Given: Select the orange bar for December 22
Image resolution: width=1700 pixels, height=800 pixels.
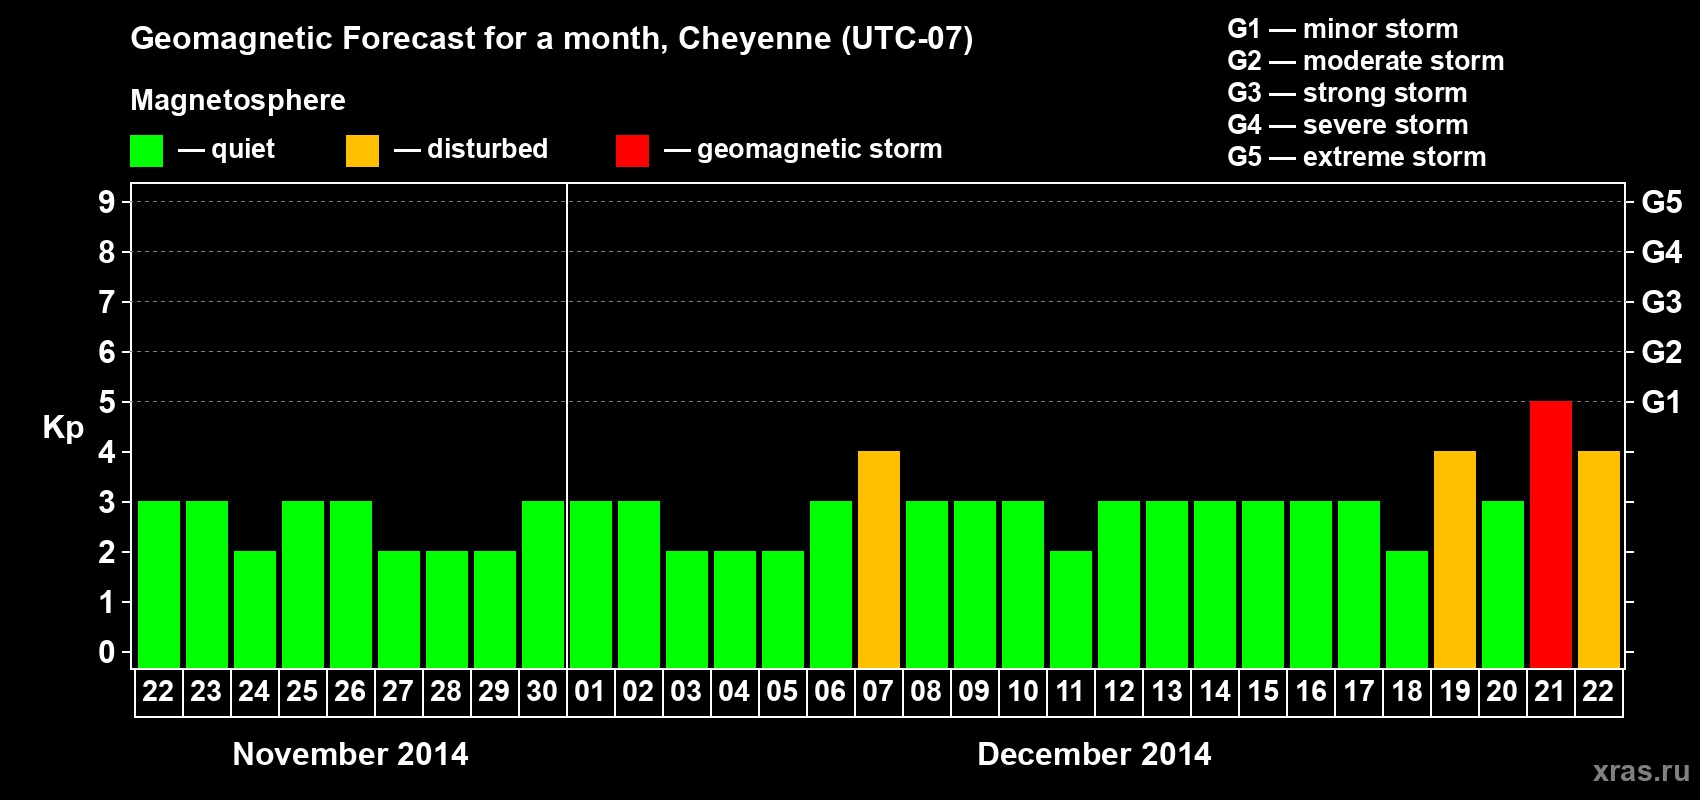Looking at the screenshot, I should (1598, 559).
